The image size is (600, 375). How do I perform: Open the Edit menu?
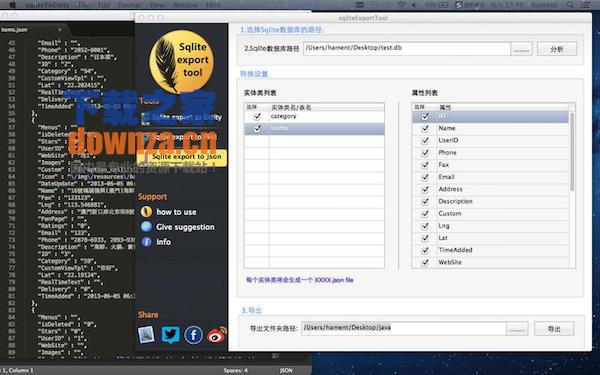coord(104,5)
